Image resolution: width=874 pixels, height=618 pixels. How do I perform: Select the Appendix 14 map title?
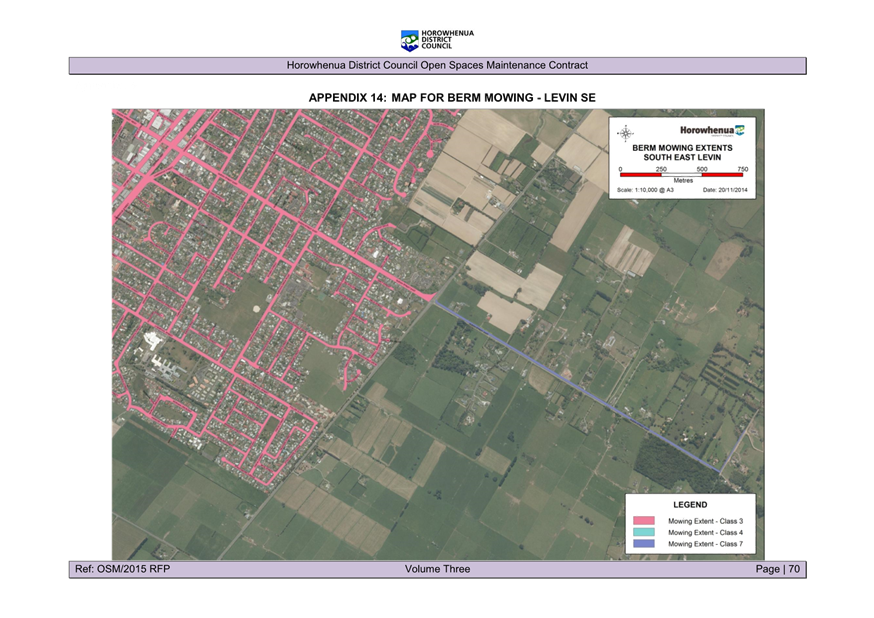[x=452, y=98]
